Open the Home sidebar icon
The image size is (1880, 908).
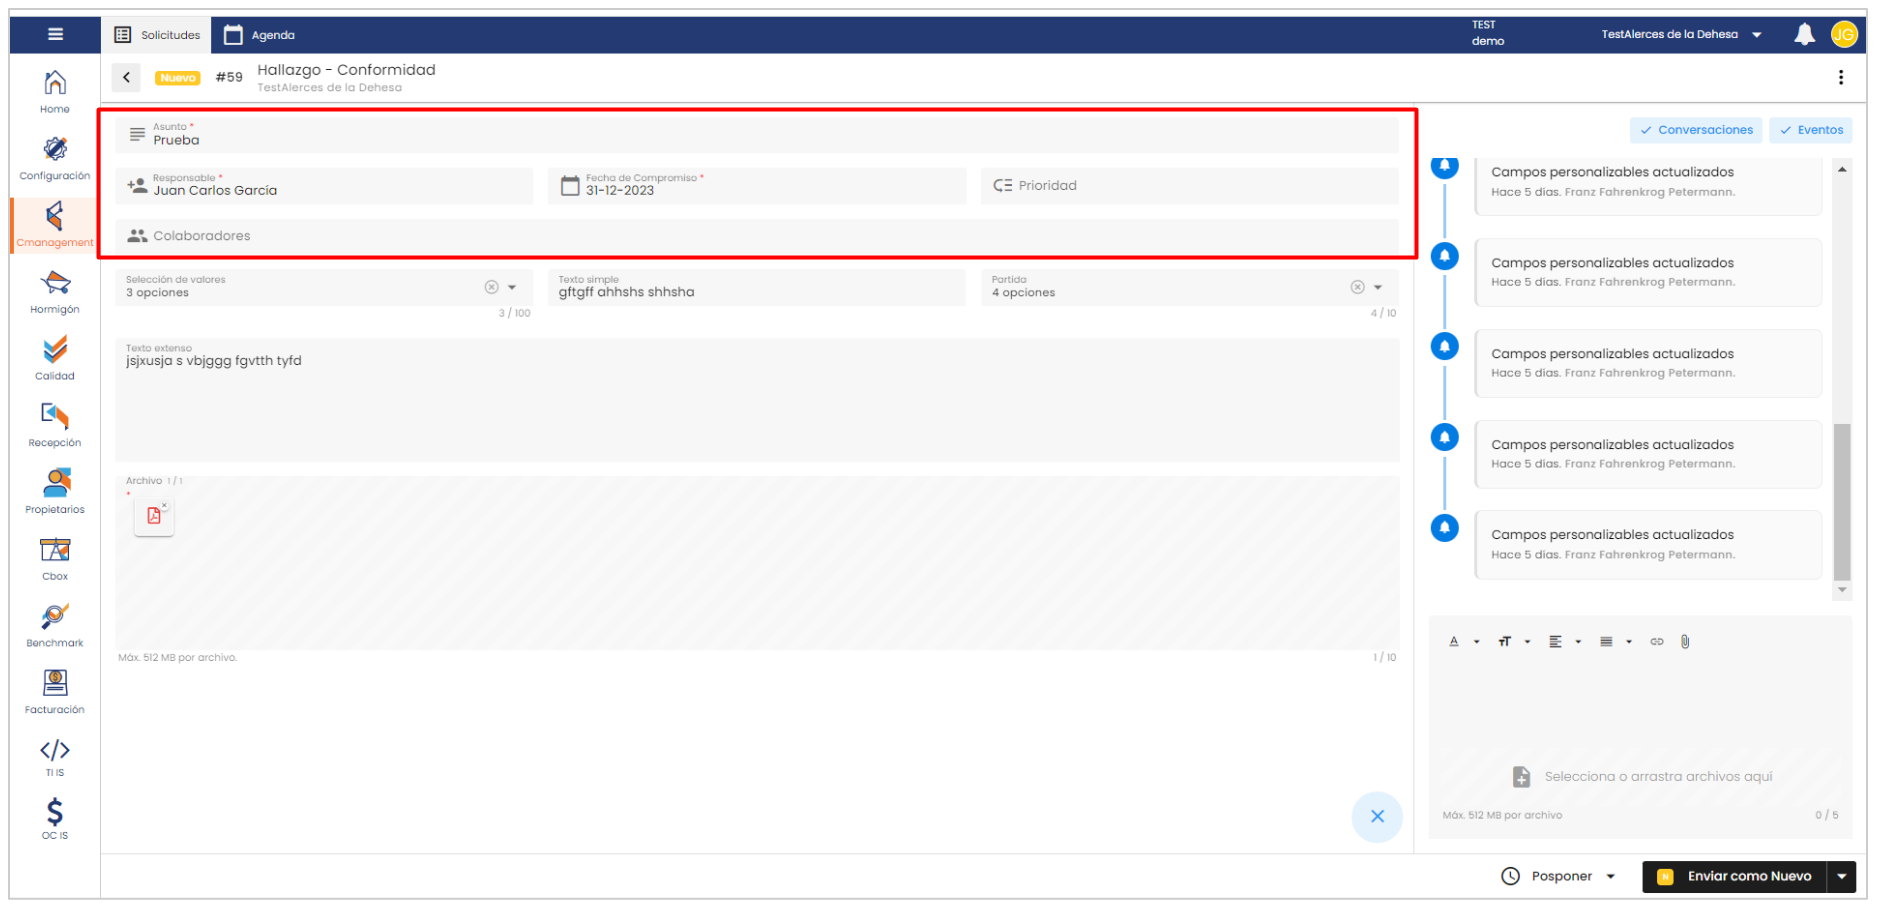55,90
